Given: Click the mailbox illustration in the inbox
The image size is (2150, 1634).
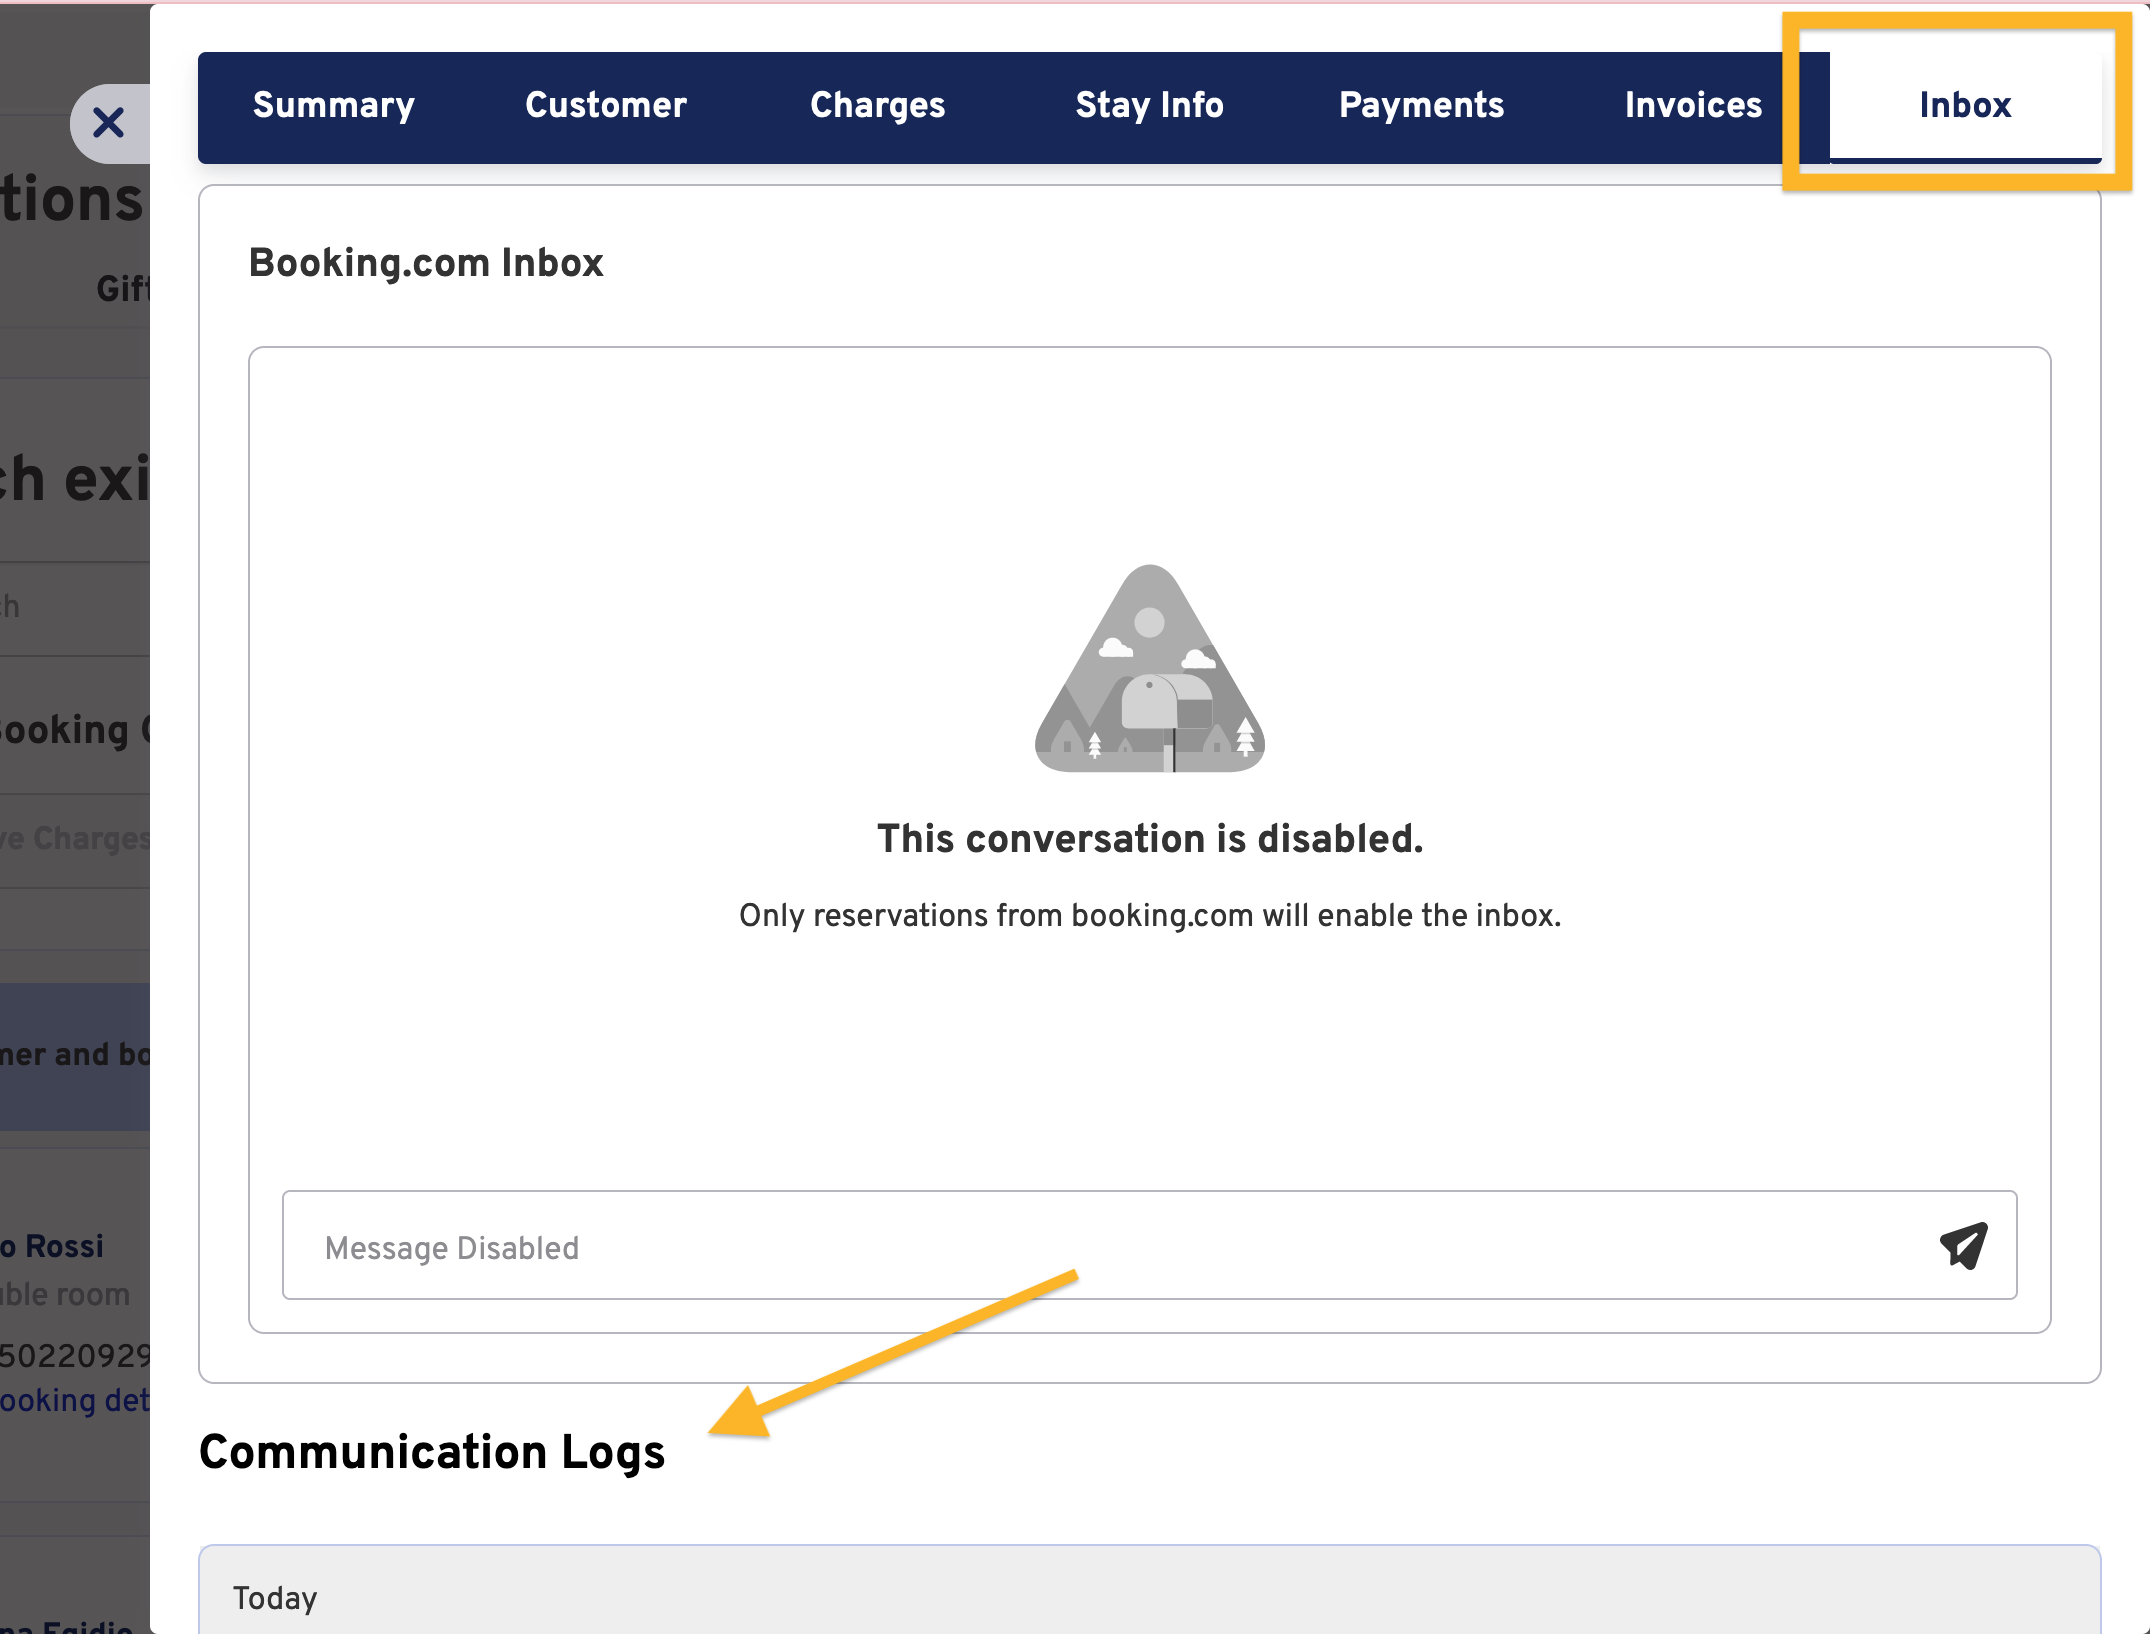Looking at the screenshot, I should pyautogui.click(x=1150, y=668).
